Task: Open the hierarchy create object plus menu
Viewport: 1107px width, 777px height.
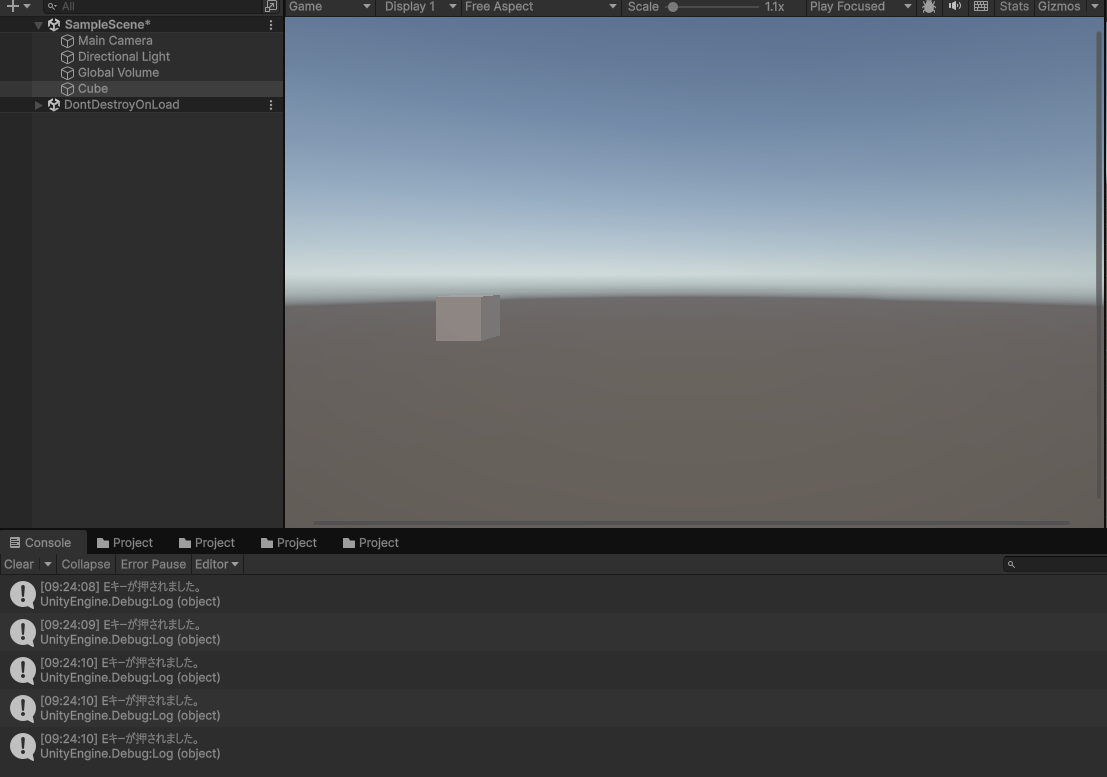Action: (13, 6)
